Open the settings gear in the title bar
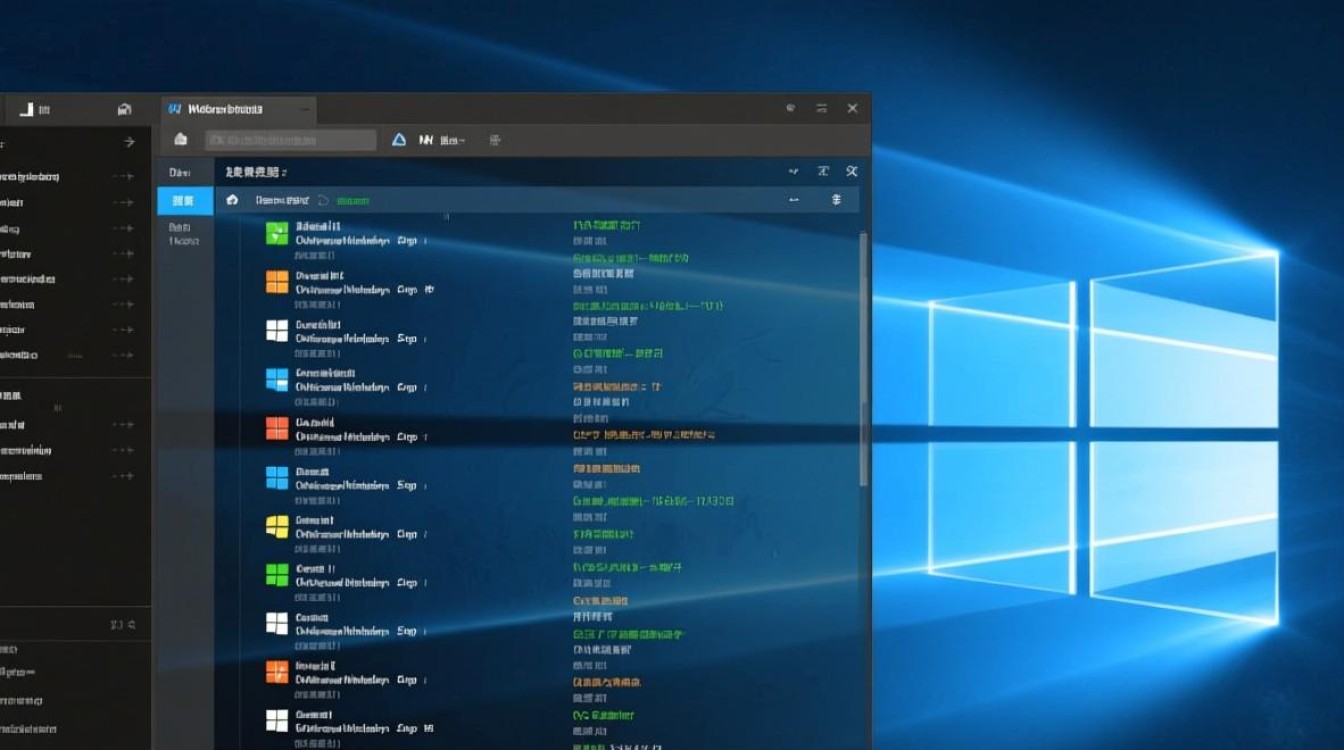The height and width of the screenshot is (750, 1344). [790, 108]
